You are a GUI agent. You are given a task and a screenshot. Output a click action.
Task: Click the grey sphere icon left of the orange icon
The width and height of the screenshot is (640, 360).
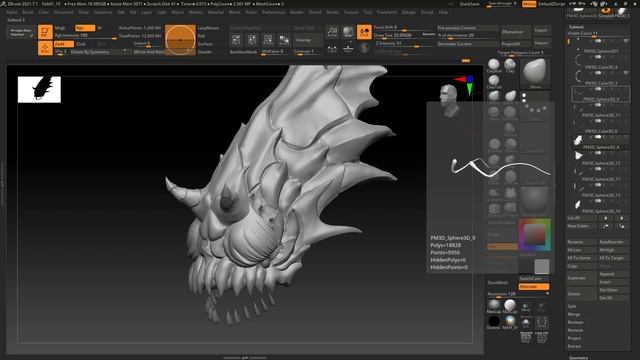pos(348,32)
